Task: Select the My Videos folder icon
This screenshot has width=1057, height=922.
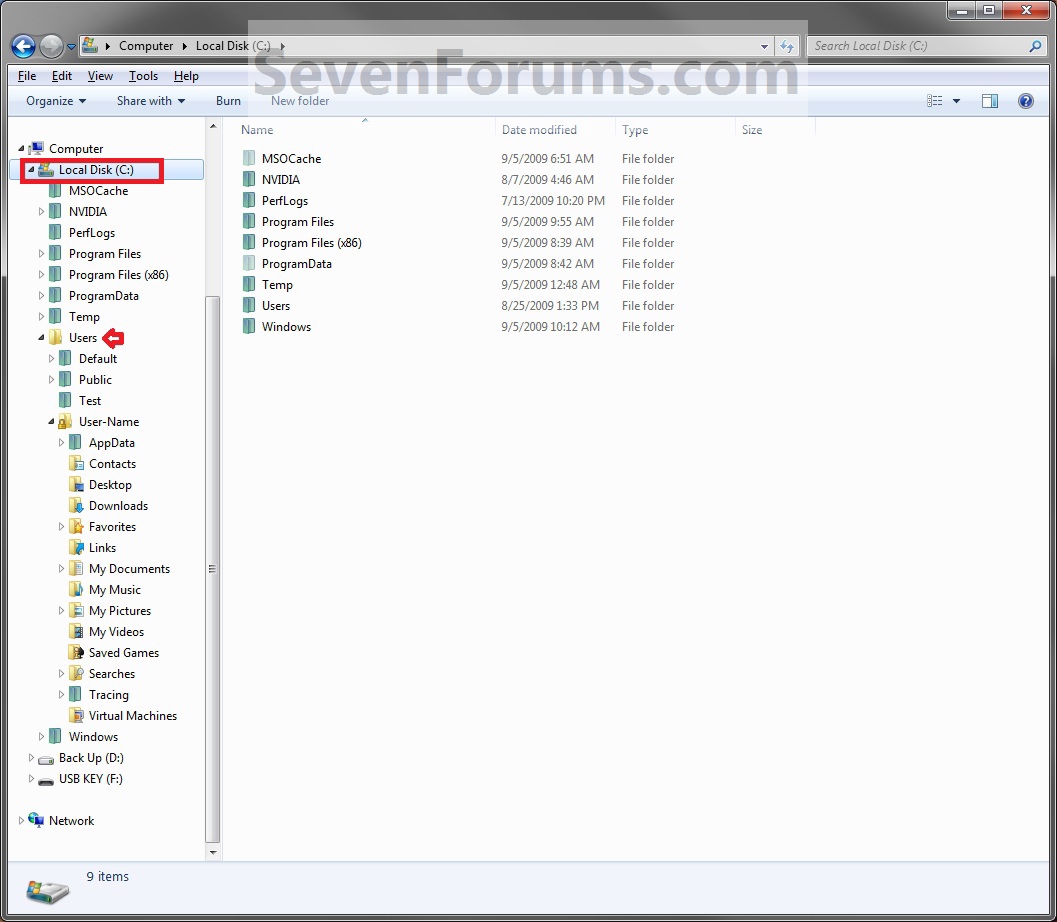Action: coord(76,632)
